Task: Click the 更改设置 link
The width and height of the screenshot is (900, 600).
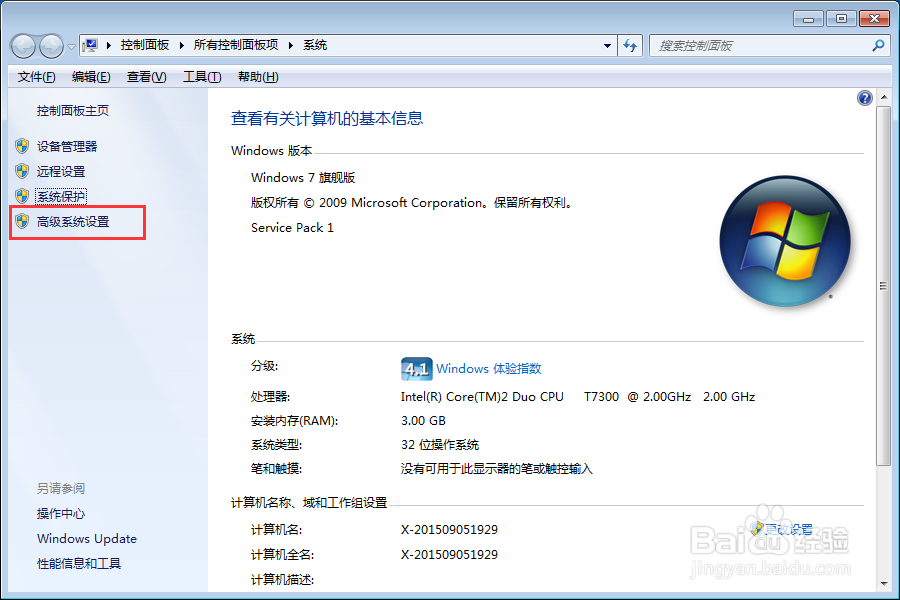Action: (789, 529)
